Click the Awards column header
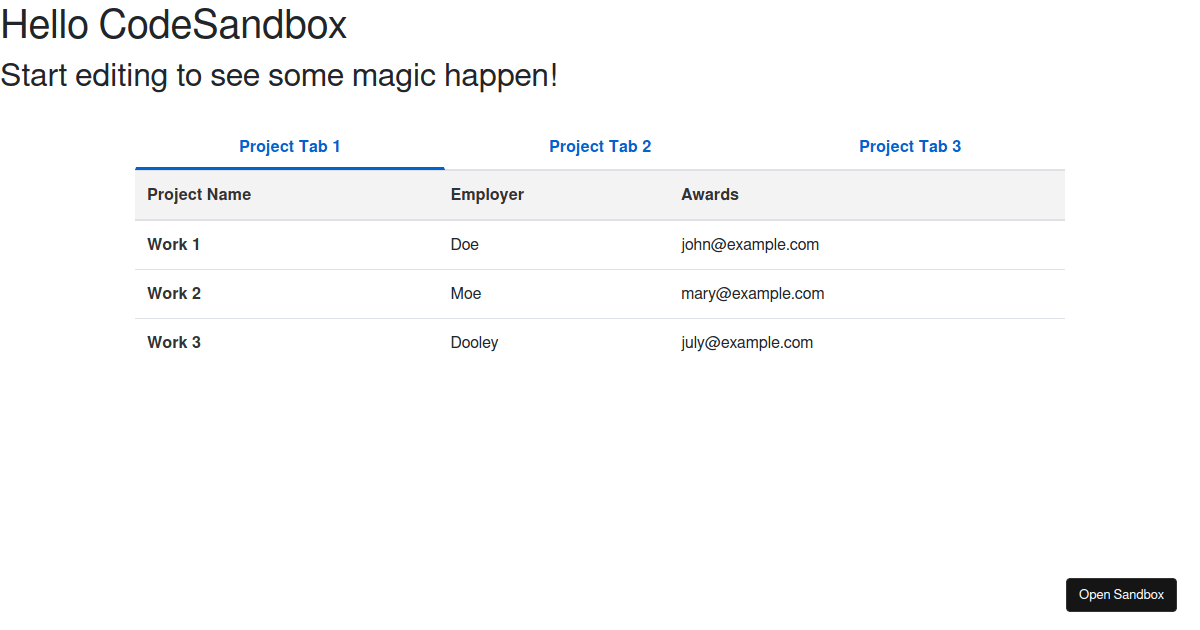The height and width of the screenshot is (630, 1200). pos(710,194)
